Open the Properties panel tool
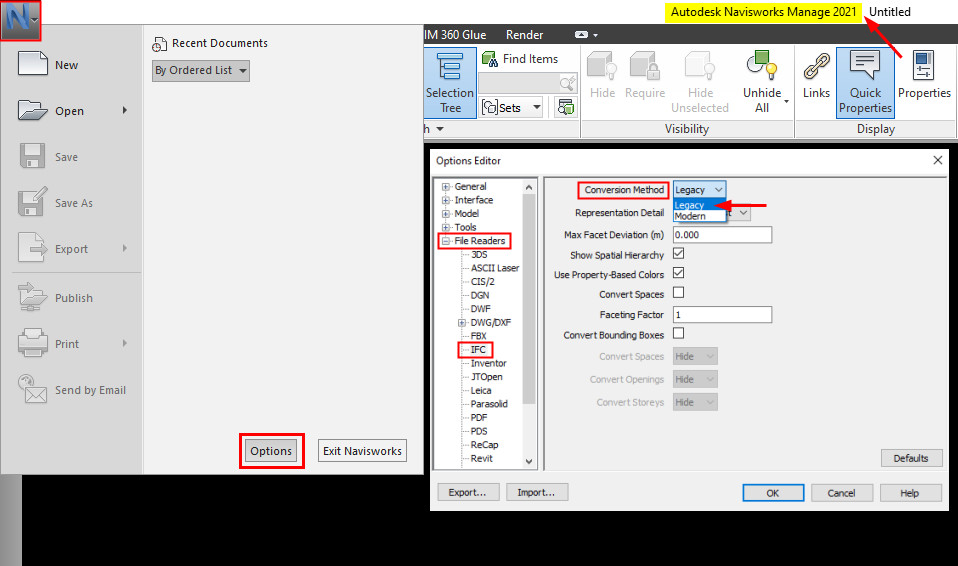Viewport: 958px width, 566px height. point(924,76)
